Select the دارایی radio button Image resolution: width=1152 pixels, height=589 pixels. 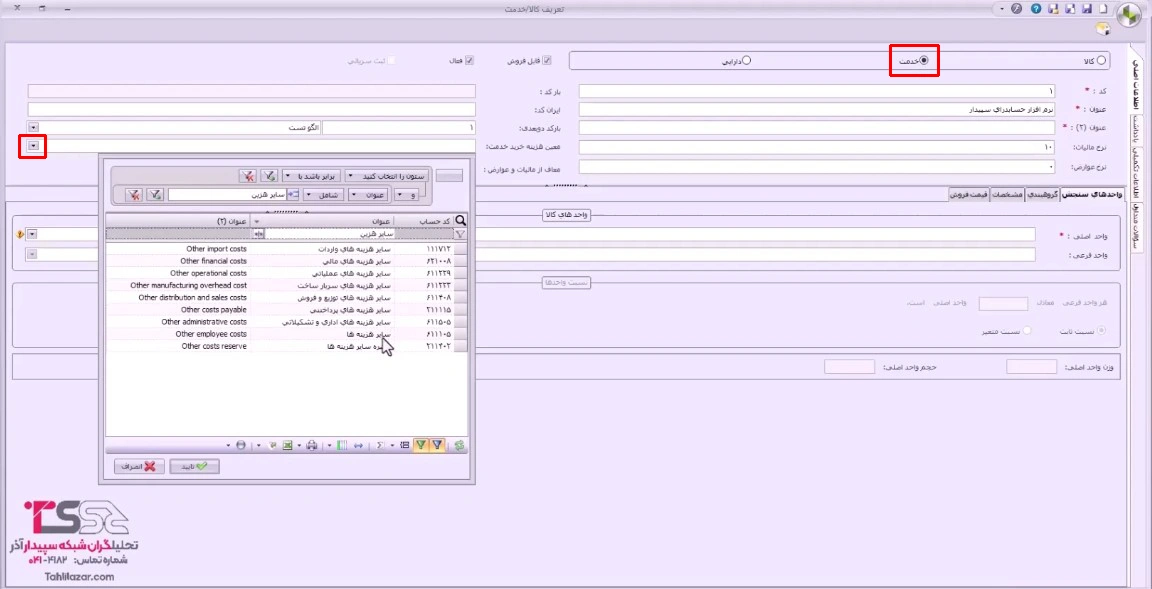click(746, 62)
